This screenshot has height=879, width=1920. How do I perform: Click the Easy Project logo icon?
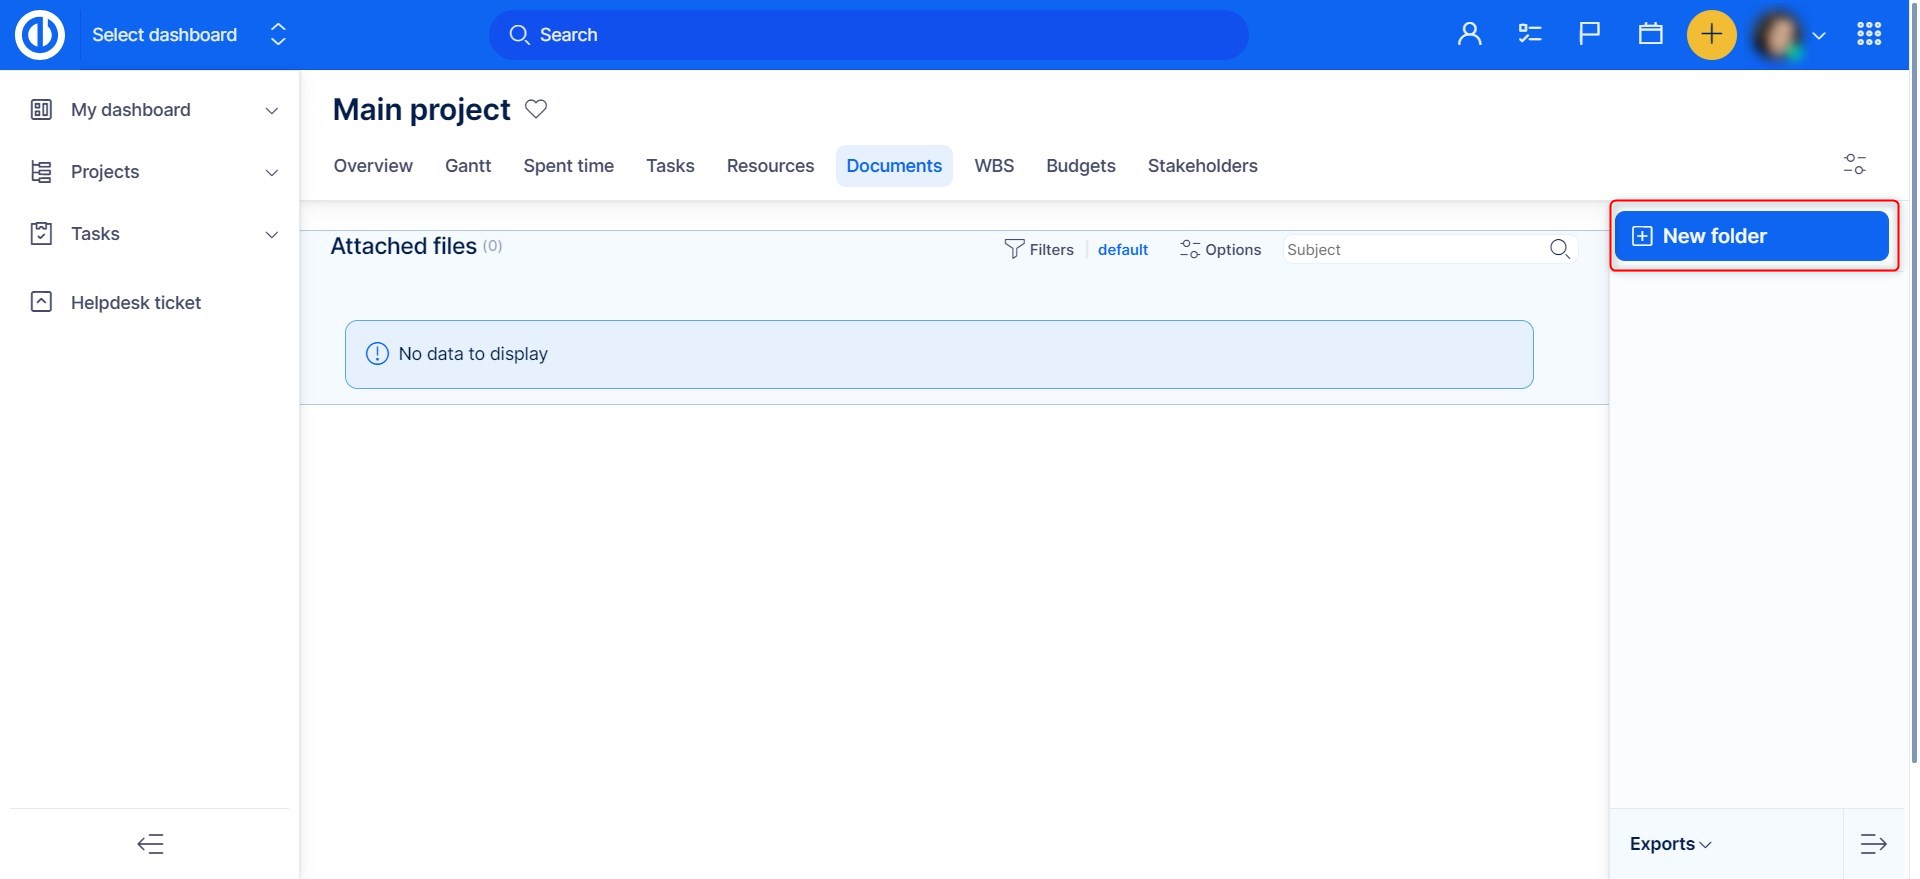40,35
